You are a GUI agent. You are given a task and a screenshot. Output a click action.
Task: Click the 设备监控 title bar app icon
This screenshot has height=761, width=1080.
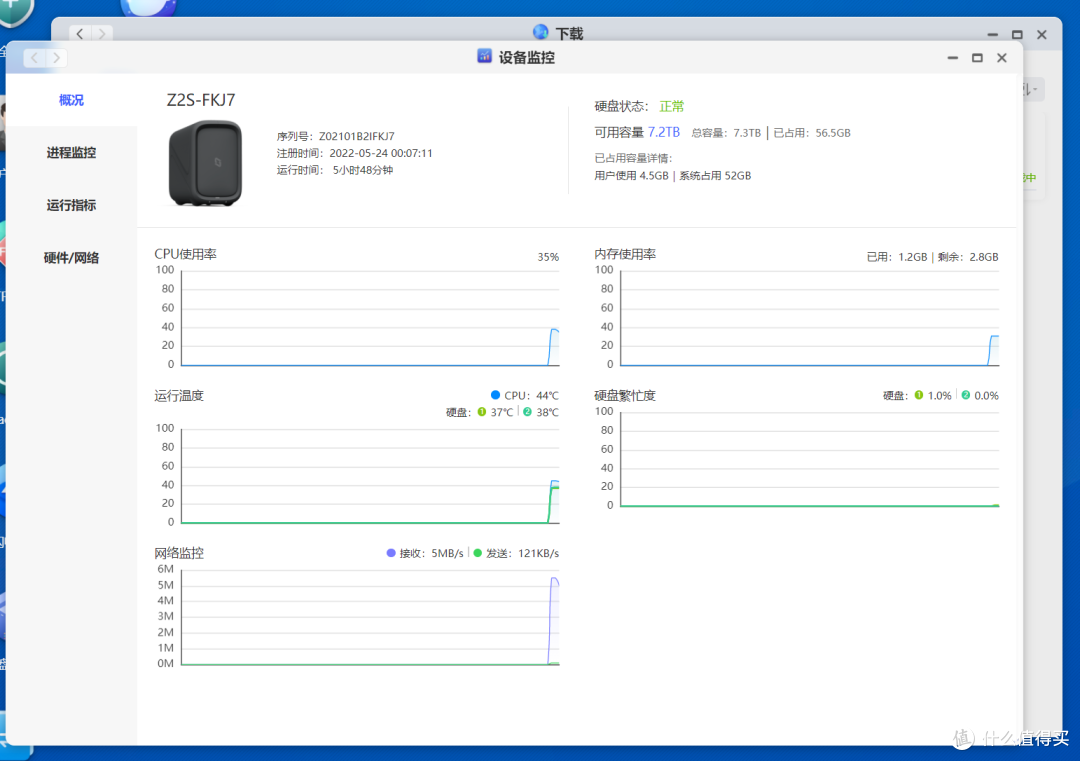click(x=484, y=56)
